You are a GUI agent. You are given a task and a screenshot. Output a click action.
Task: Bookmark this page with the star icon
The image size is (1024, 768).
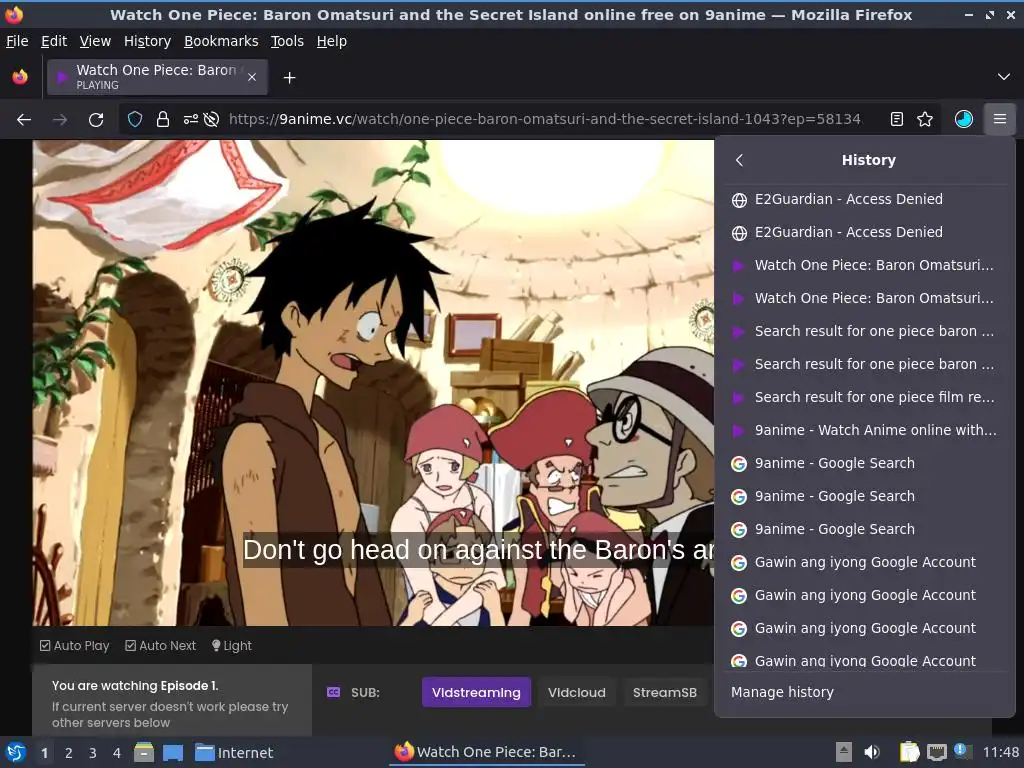[x=925, y=119]
